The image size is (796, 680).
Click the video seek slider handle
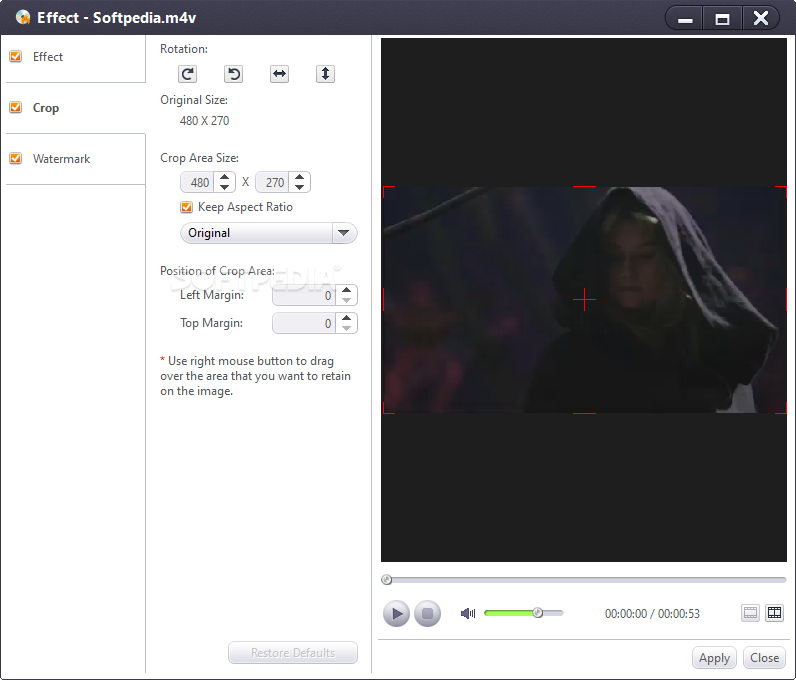(x=387, y=579)
